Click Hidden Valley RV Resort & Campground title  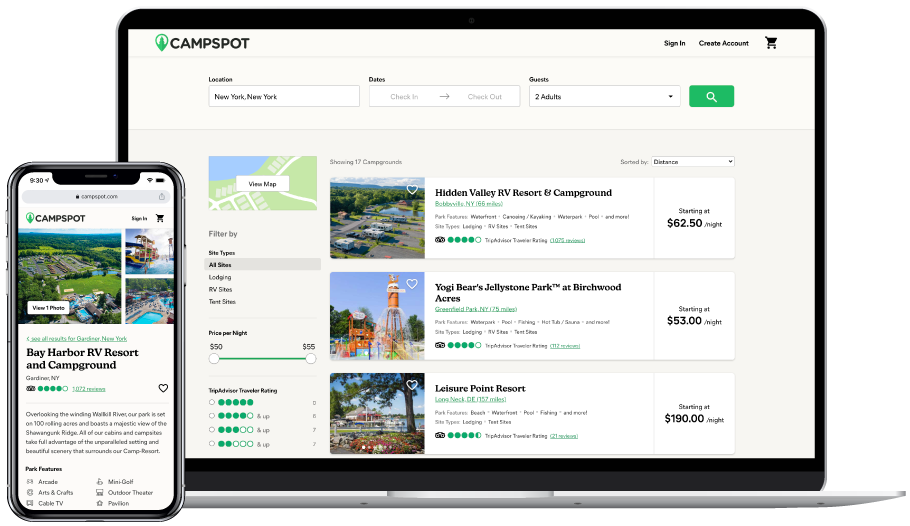[x=523, y=193]
